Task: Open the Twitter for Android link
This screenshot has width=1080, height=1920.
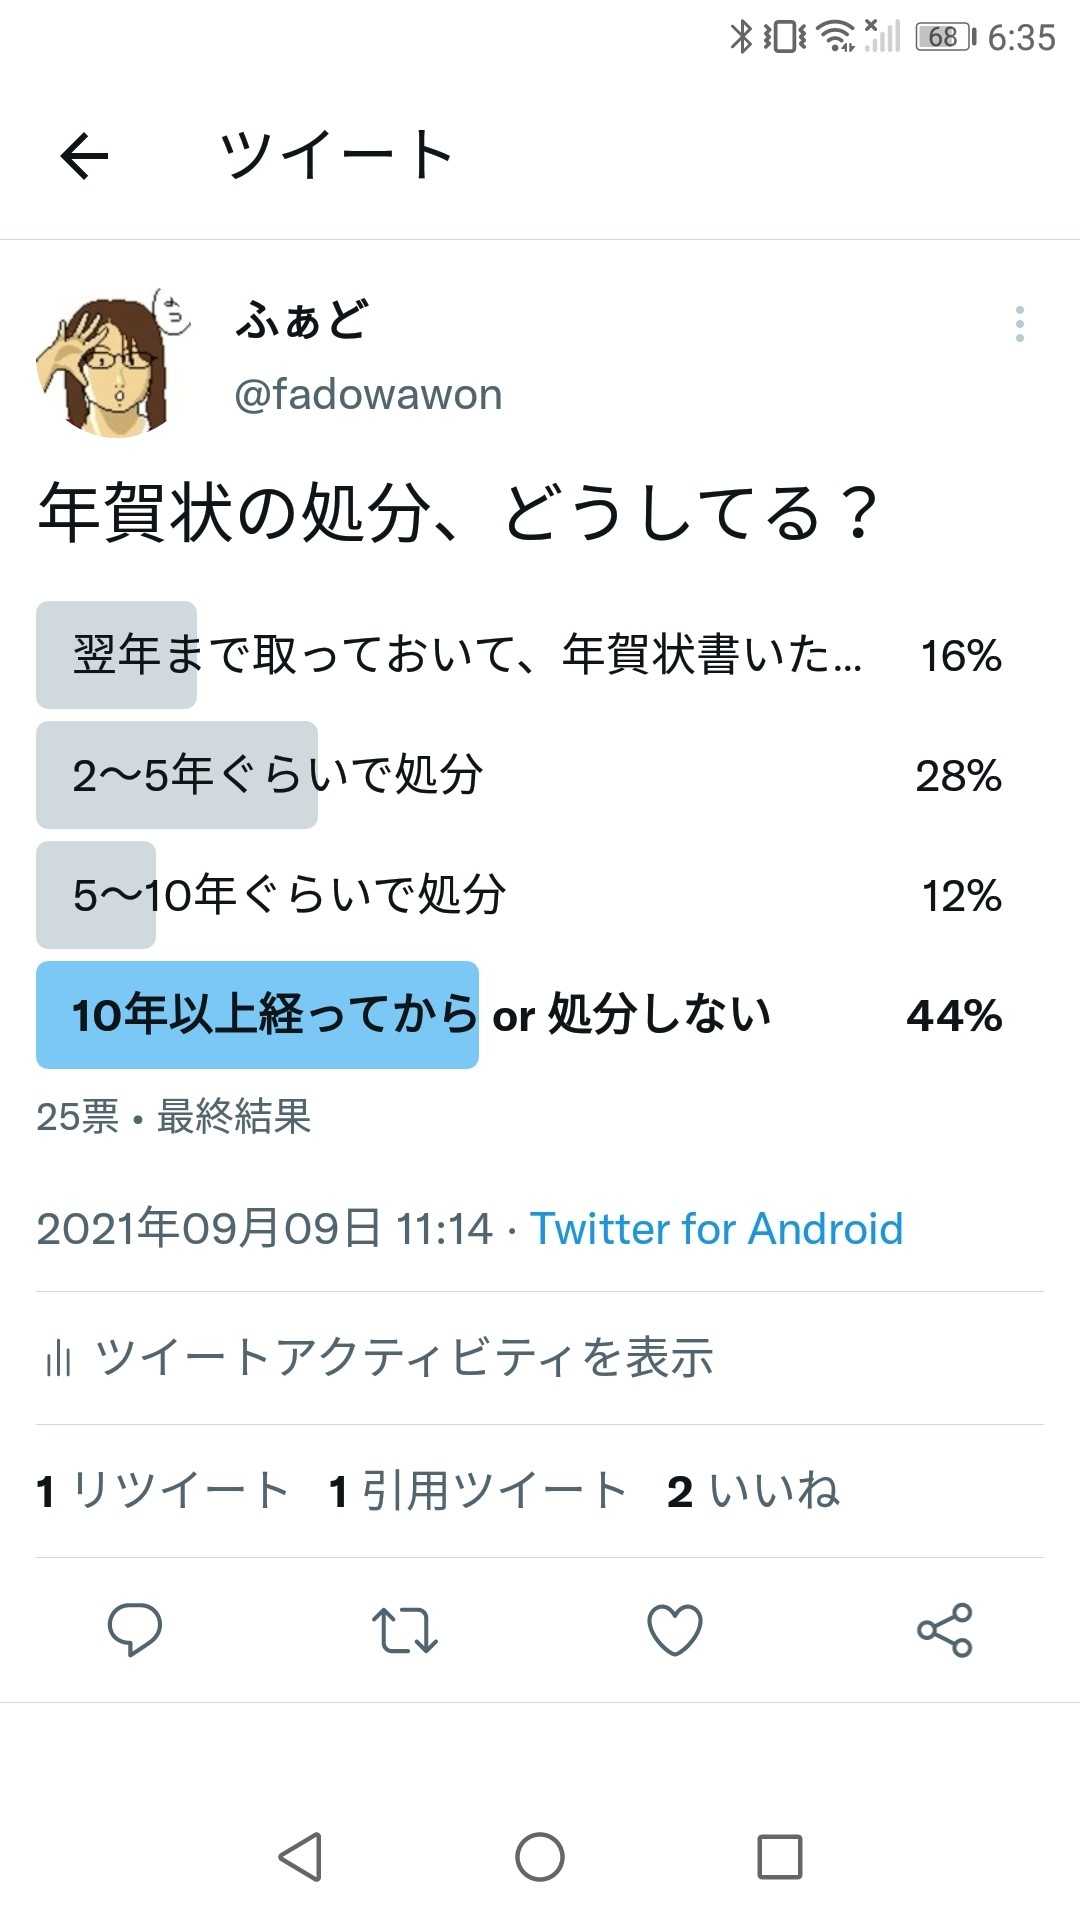Action: pos(716,1228)
